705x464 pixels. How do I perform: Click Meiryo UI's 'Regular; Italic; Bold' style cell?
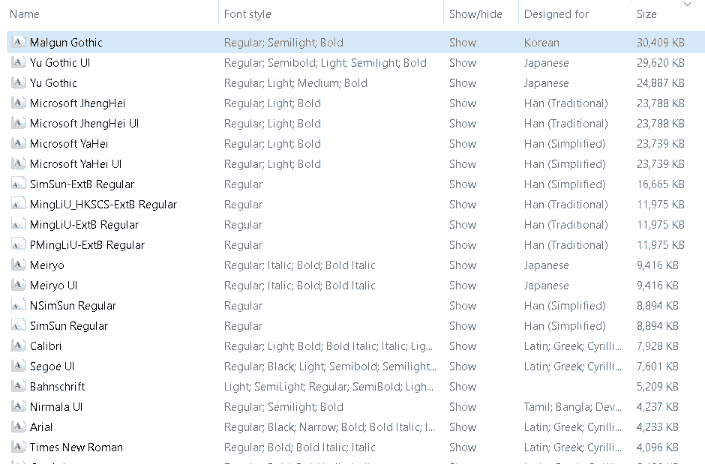click(299, 286)
